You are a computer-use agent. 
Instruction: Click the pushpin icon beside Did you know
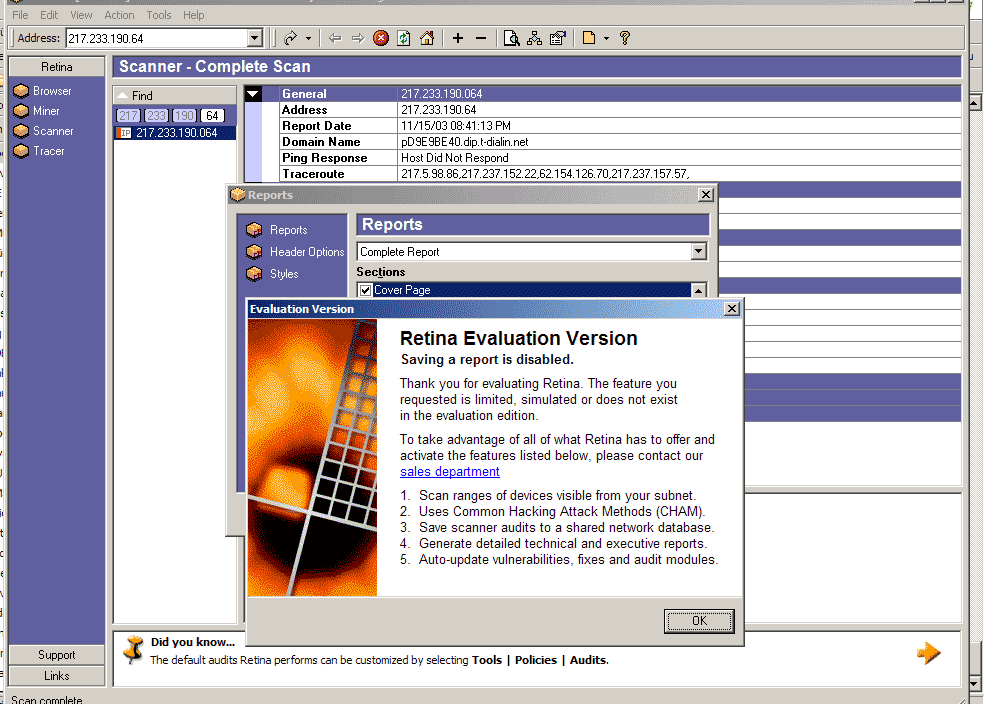coord(133,650)
